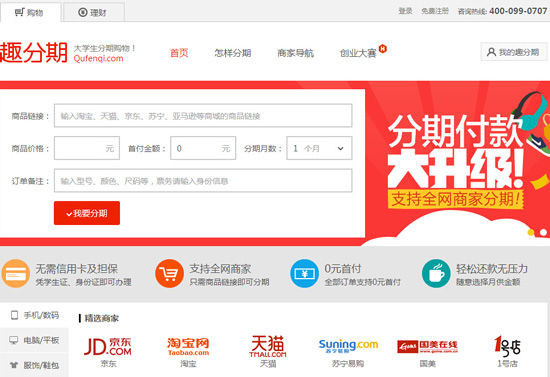Image resolution: width=550 pixels, height=377 pixels.
Task: Open the 淘宝网 Taobao merchant logo
Action: click(x=188, y=346)
